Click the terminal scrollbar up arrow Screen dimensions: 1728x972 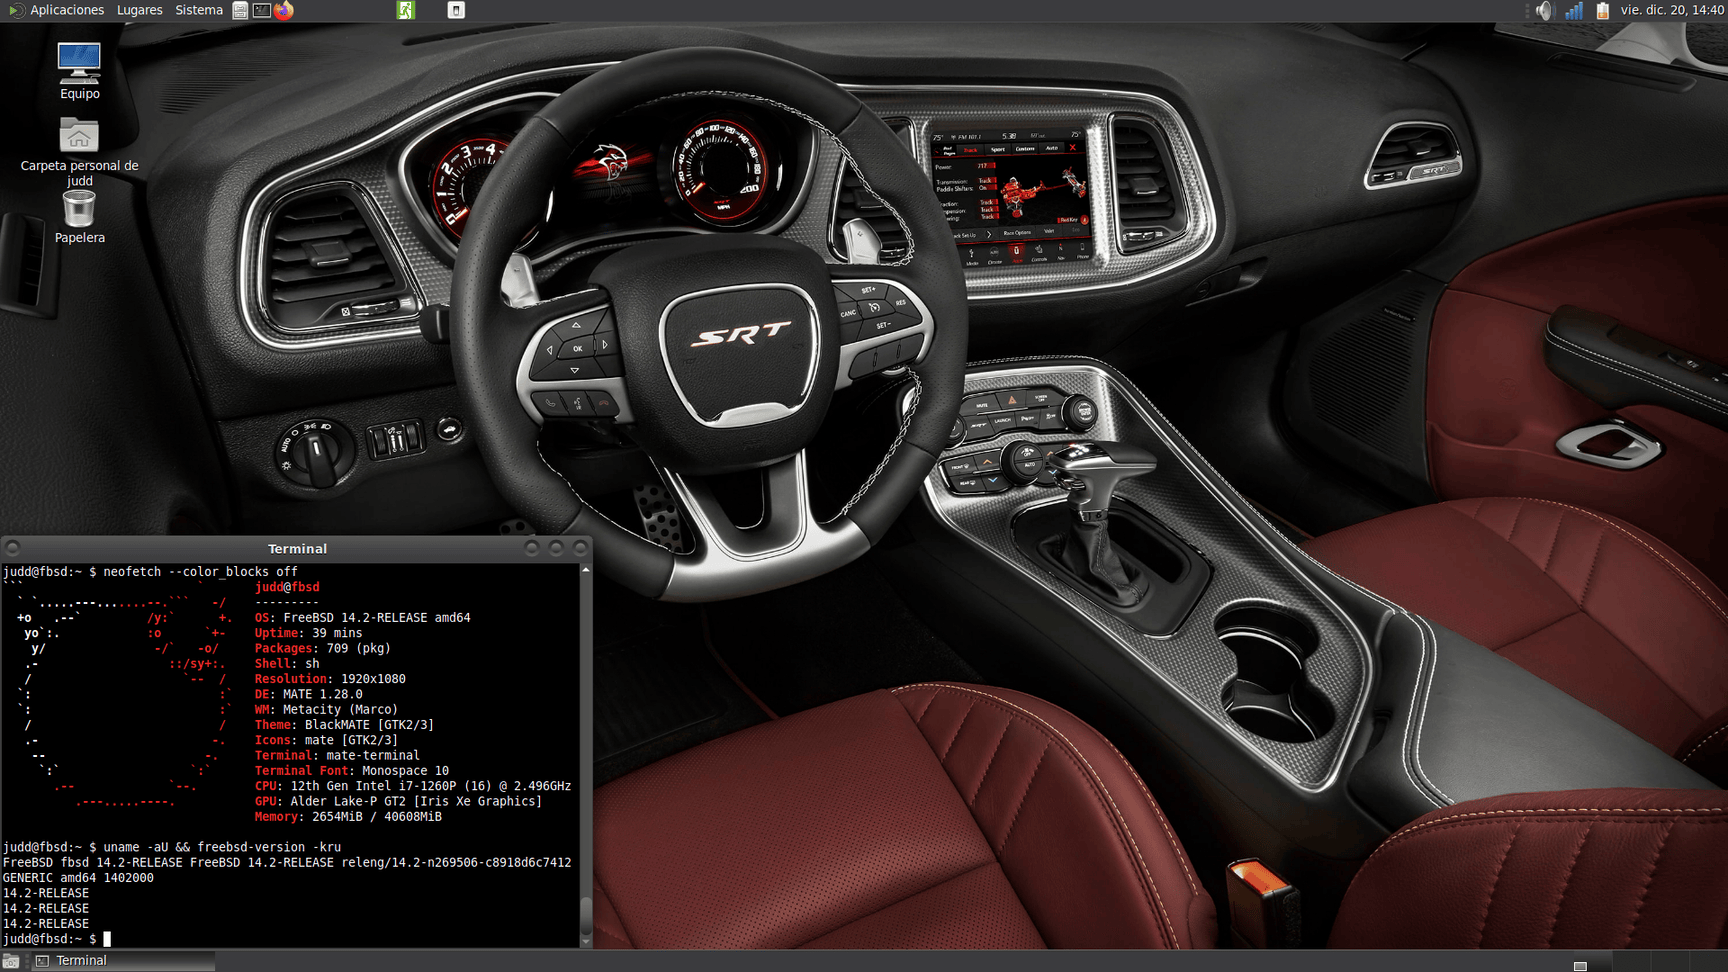click(x=586, y=570)
